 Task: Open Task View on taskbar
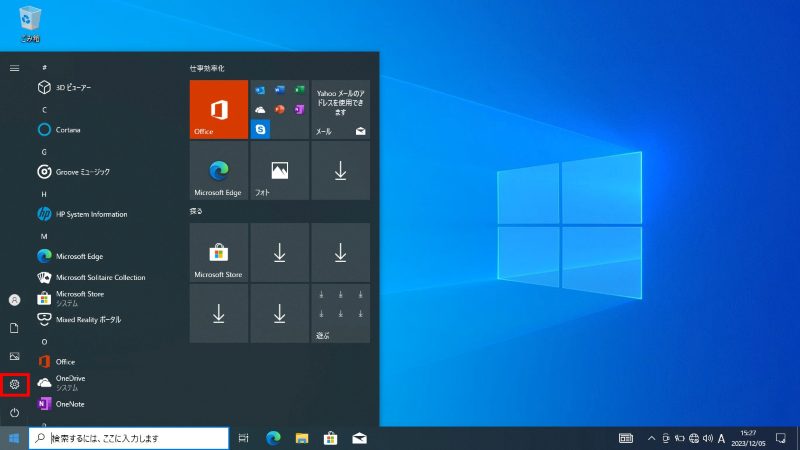pos(243,438)
